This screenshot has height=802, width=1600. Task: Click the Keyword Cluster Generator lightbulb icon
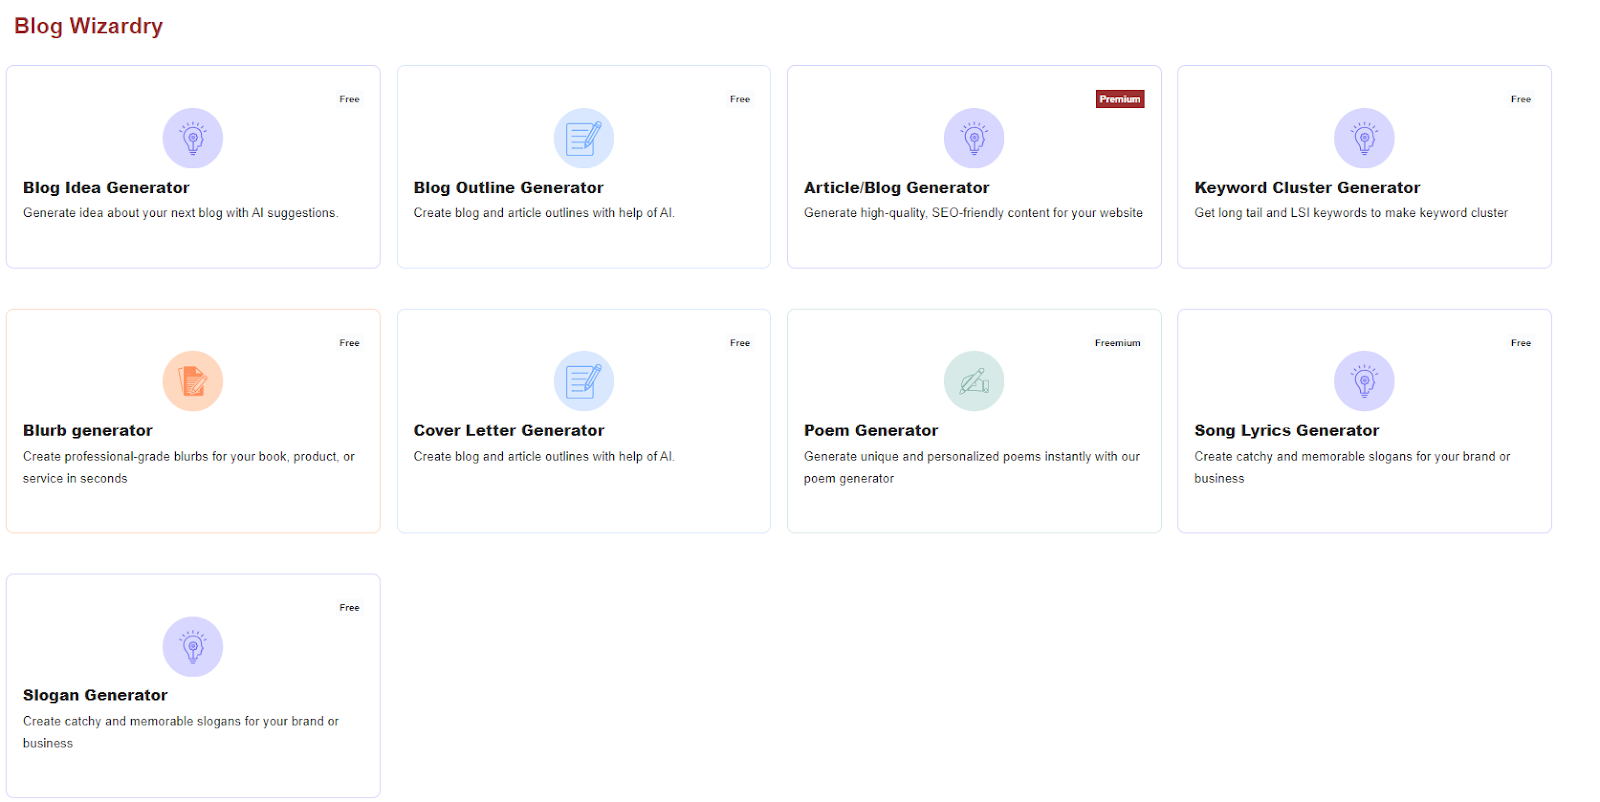tap(1364, 138)
